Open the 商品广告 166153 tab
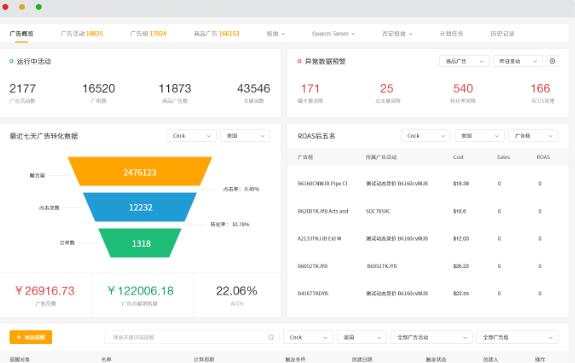Viewport: 575px width, 363px height. pyautogui.click(x=216, y=33)
